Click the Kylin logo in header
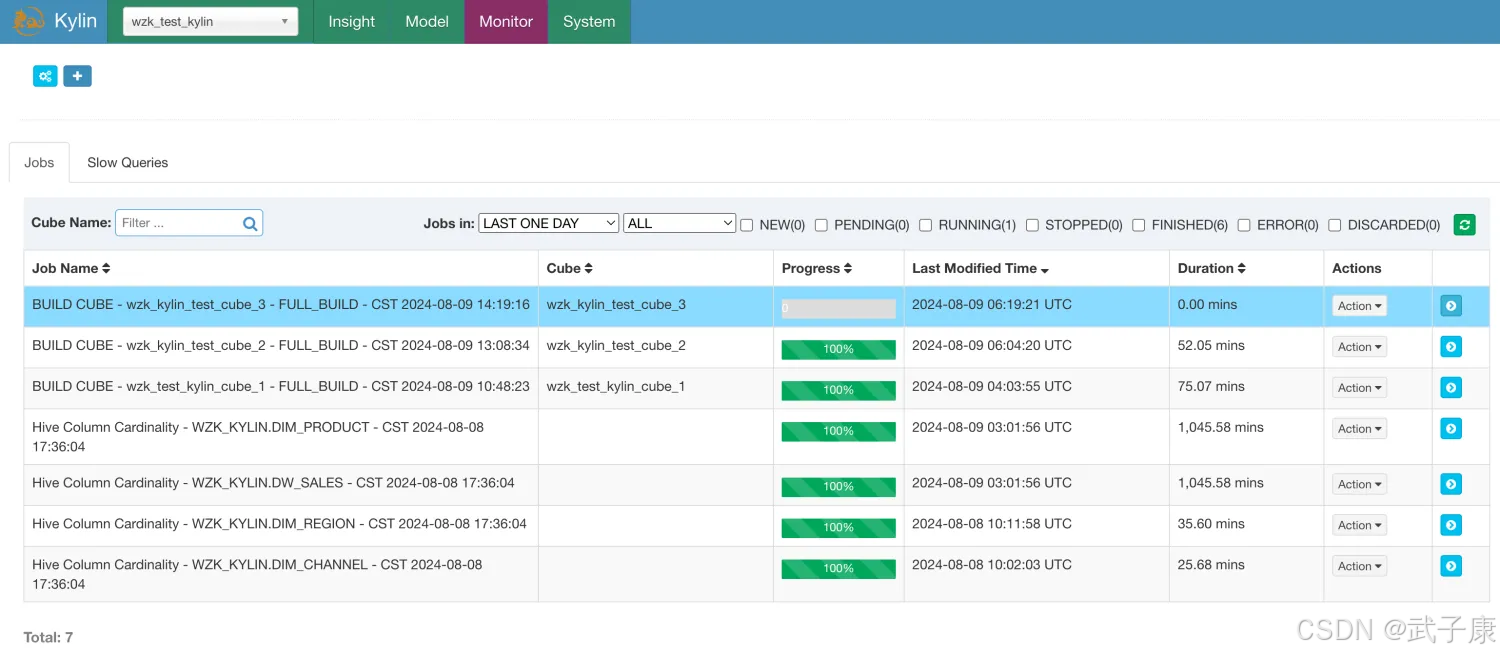1500x656 pixels. 55,21
